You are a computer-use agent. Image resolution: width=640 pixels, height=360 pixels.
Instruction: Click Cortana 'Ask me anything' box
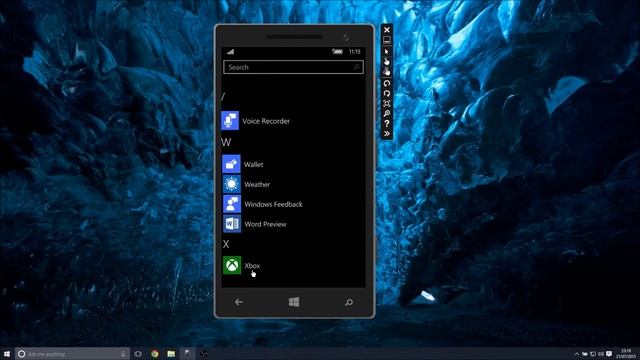72,354
